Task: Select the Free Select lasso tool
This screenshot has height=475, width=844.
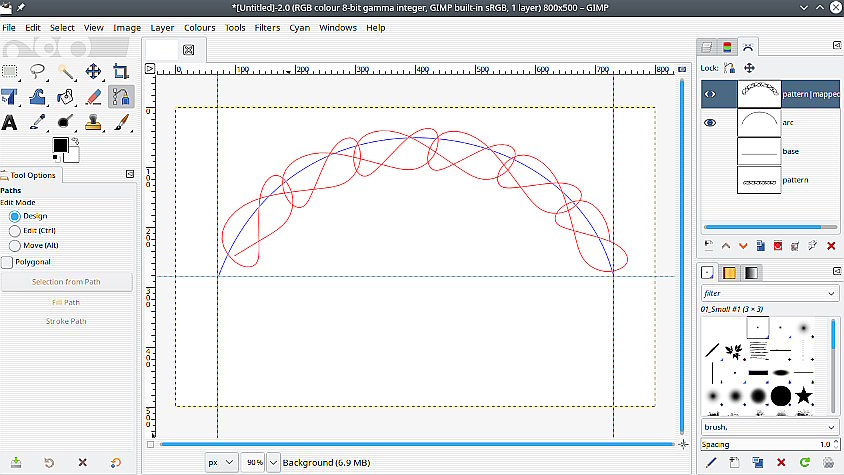Action: point(38,71)
